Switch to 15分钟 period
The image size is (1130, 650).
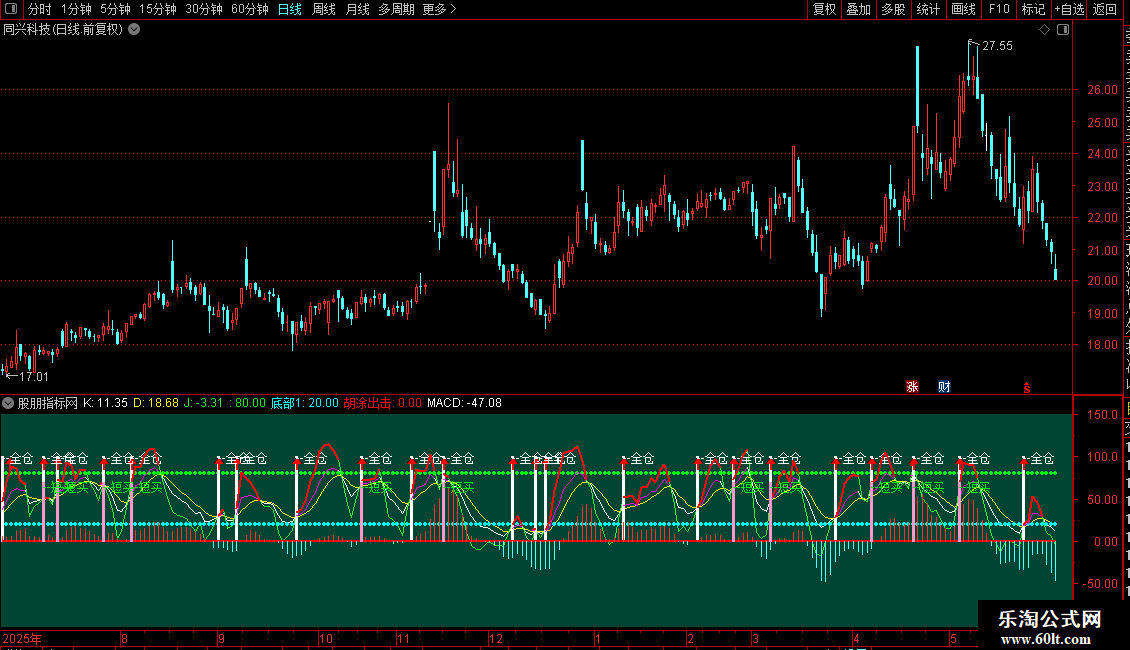(158, 9)
